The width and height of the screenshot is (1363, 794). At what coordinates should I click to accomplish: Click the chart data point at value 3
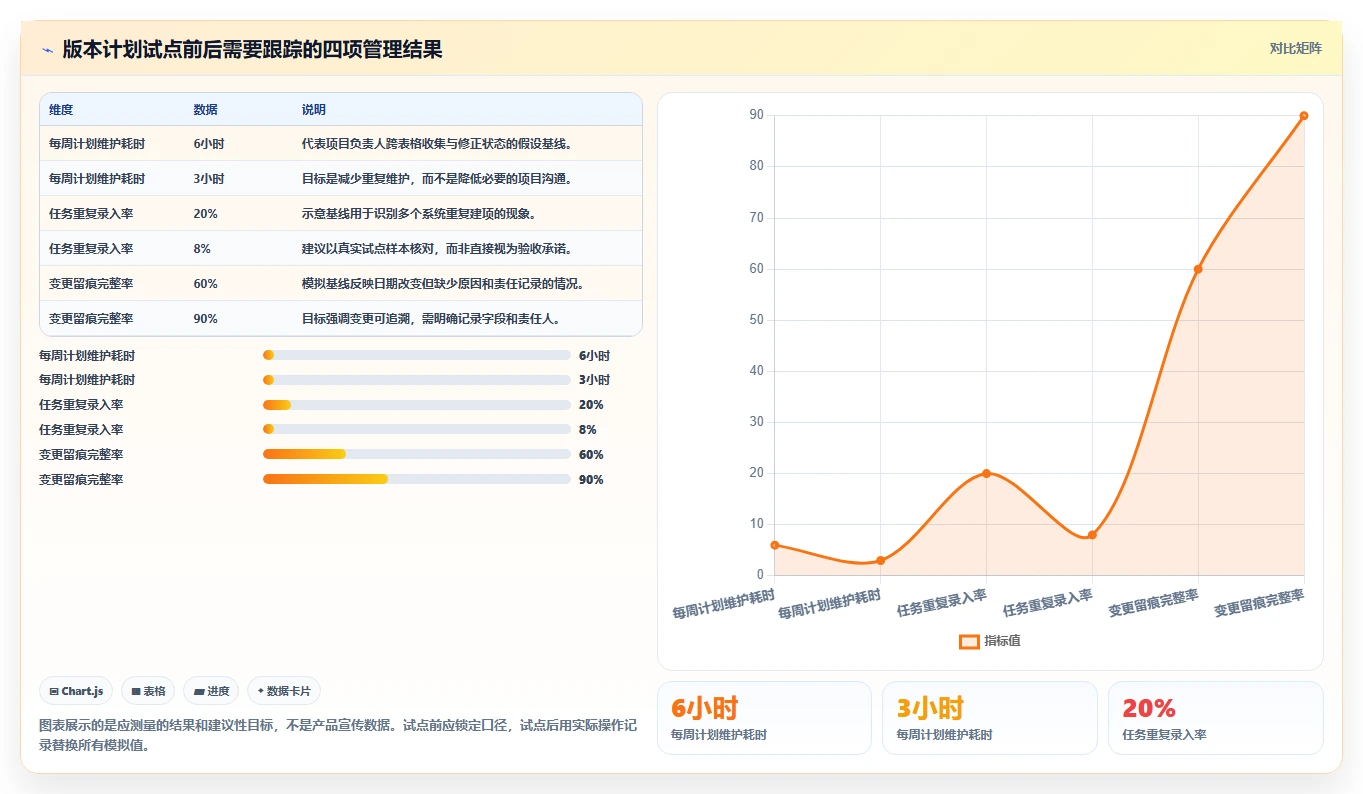click(880, 560)
